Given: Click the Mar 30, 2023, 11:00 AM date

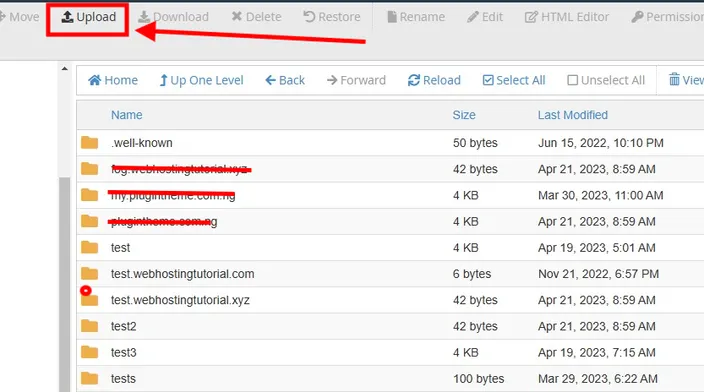Looking at the screenshot, I should pyautogui.click(x=601, y=196).
